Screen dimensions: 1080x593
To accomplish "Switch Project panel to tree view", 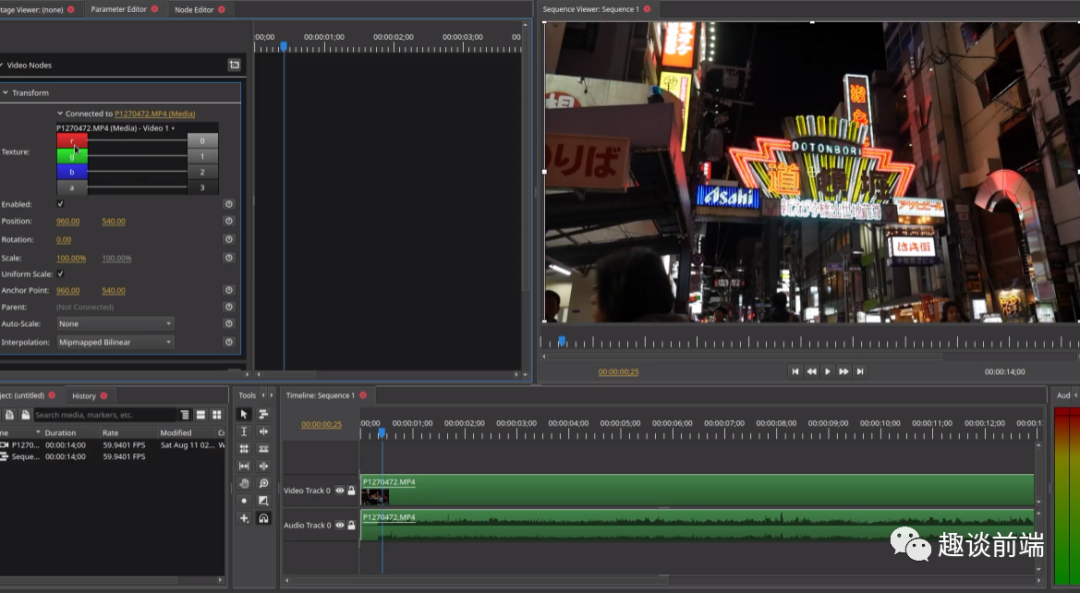I will click(x=185, y=415).
